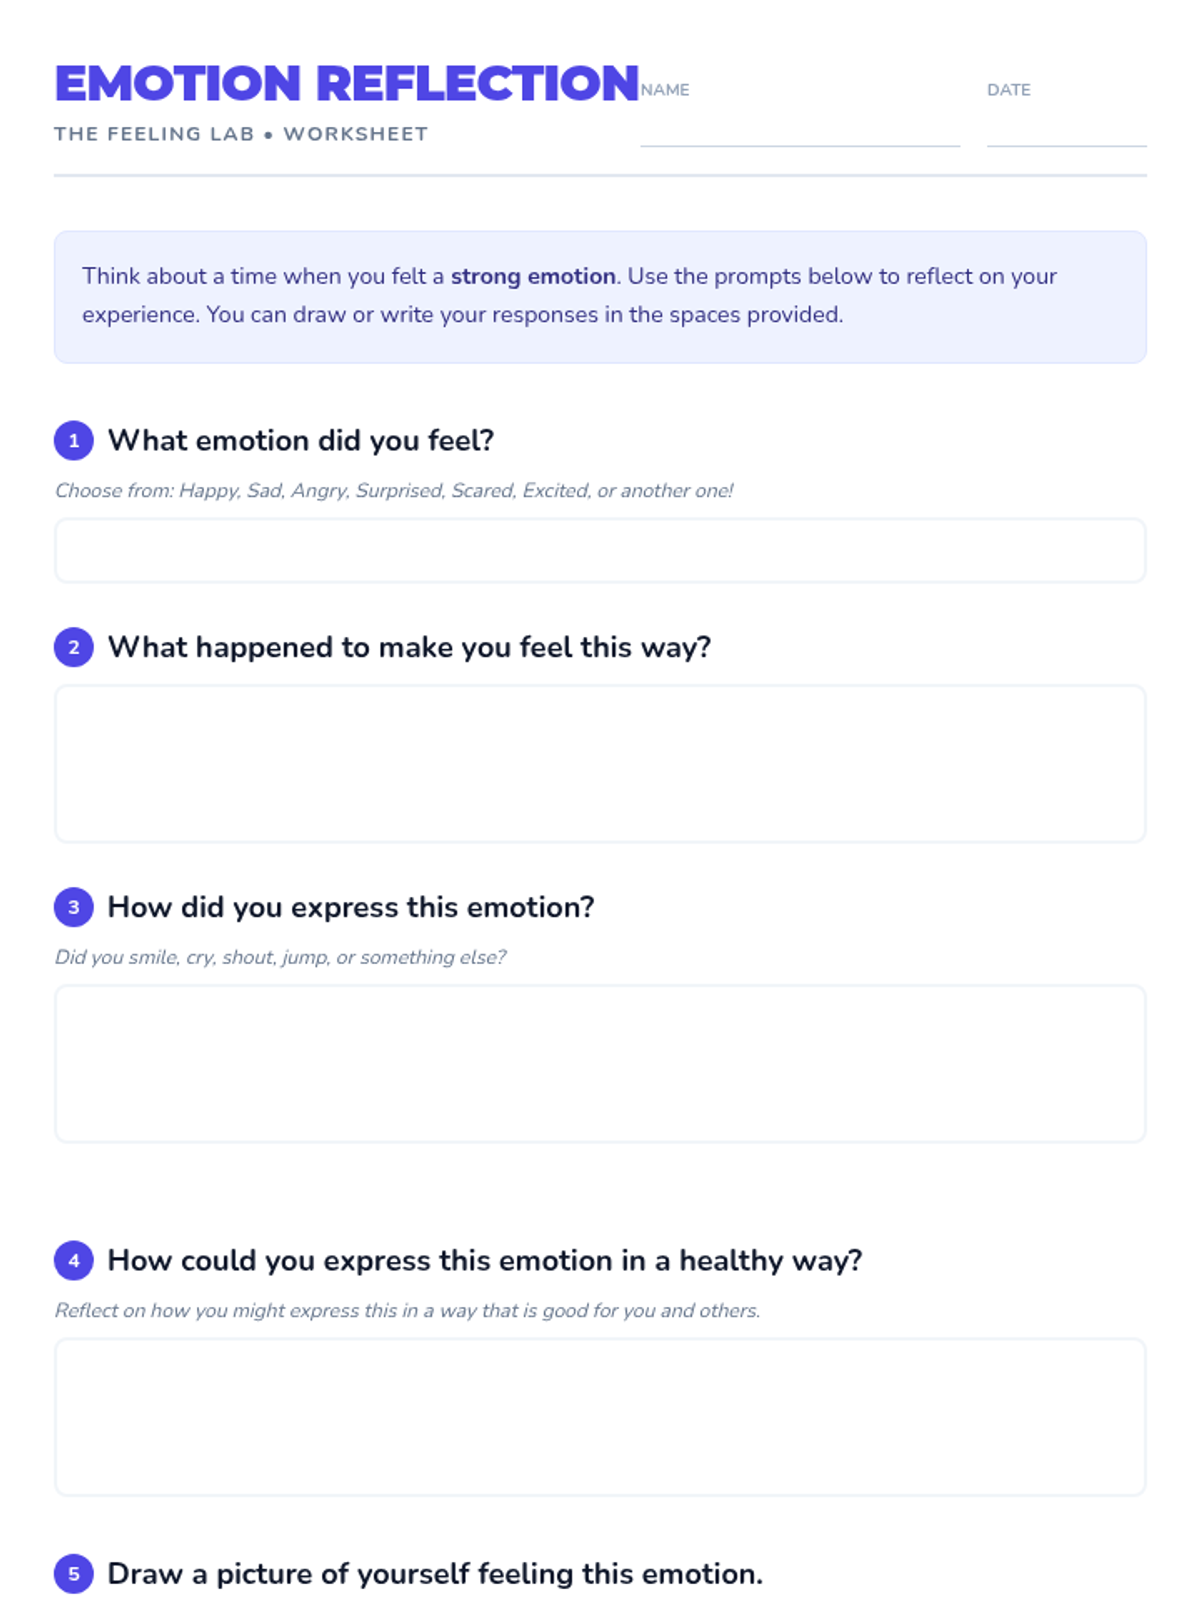
Task: Click 'What emotion did you feel?' heading
Action: pos(301,441)
